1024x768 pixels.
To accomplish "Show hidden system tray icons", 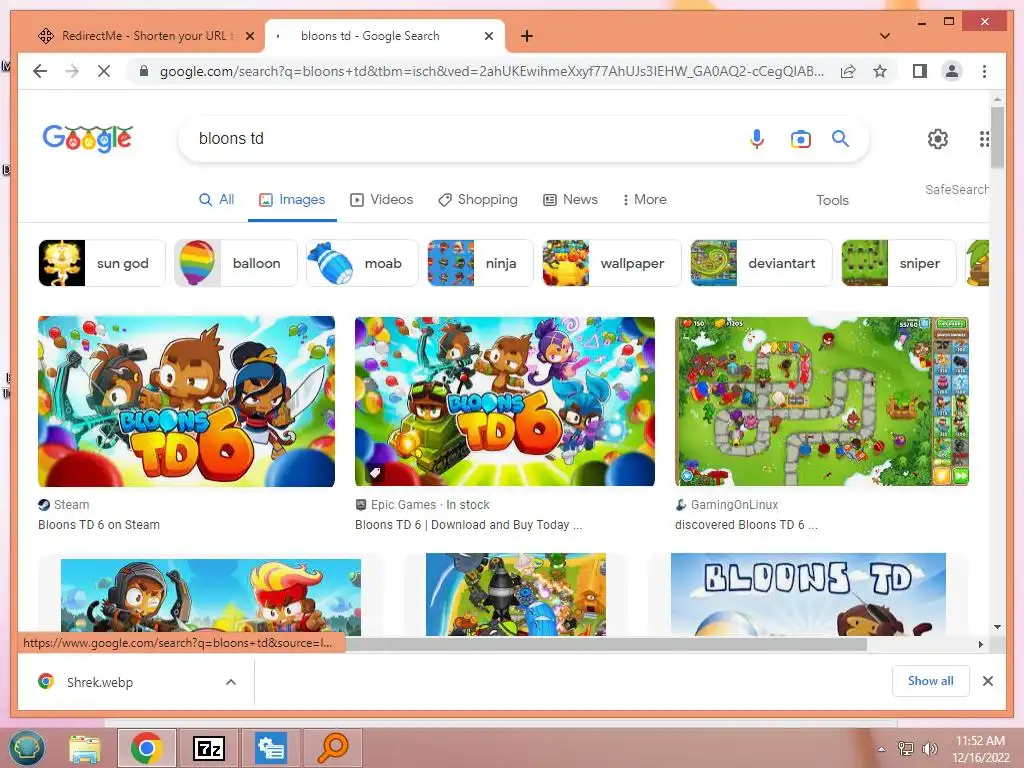I will pos(882,749).
